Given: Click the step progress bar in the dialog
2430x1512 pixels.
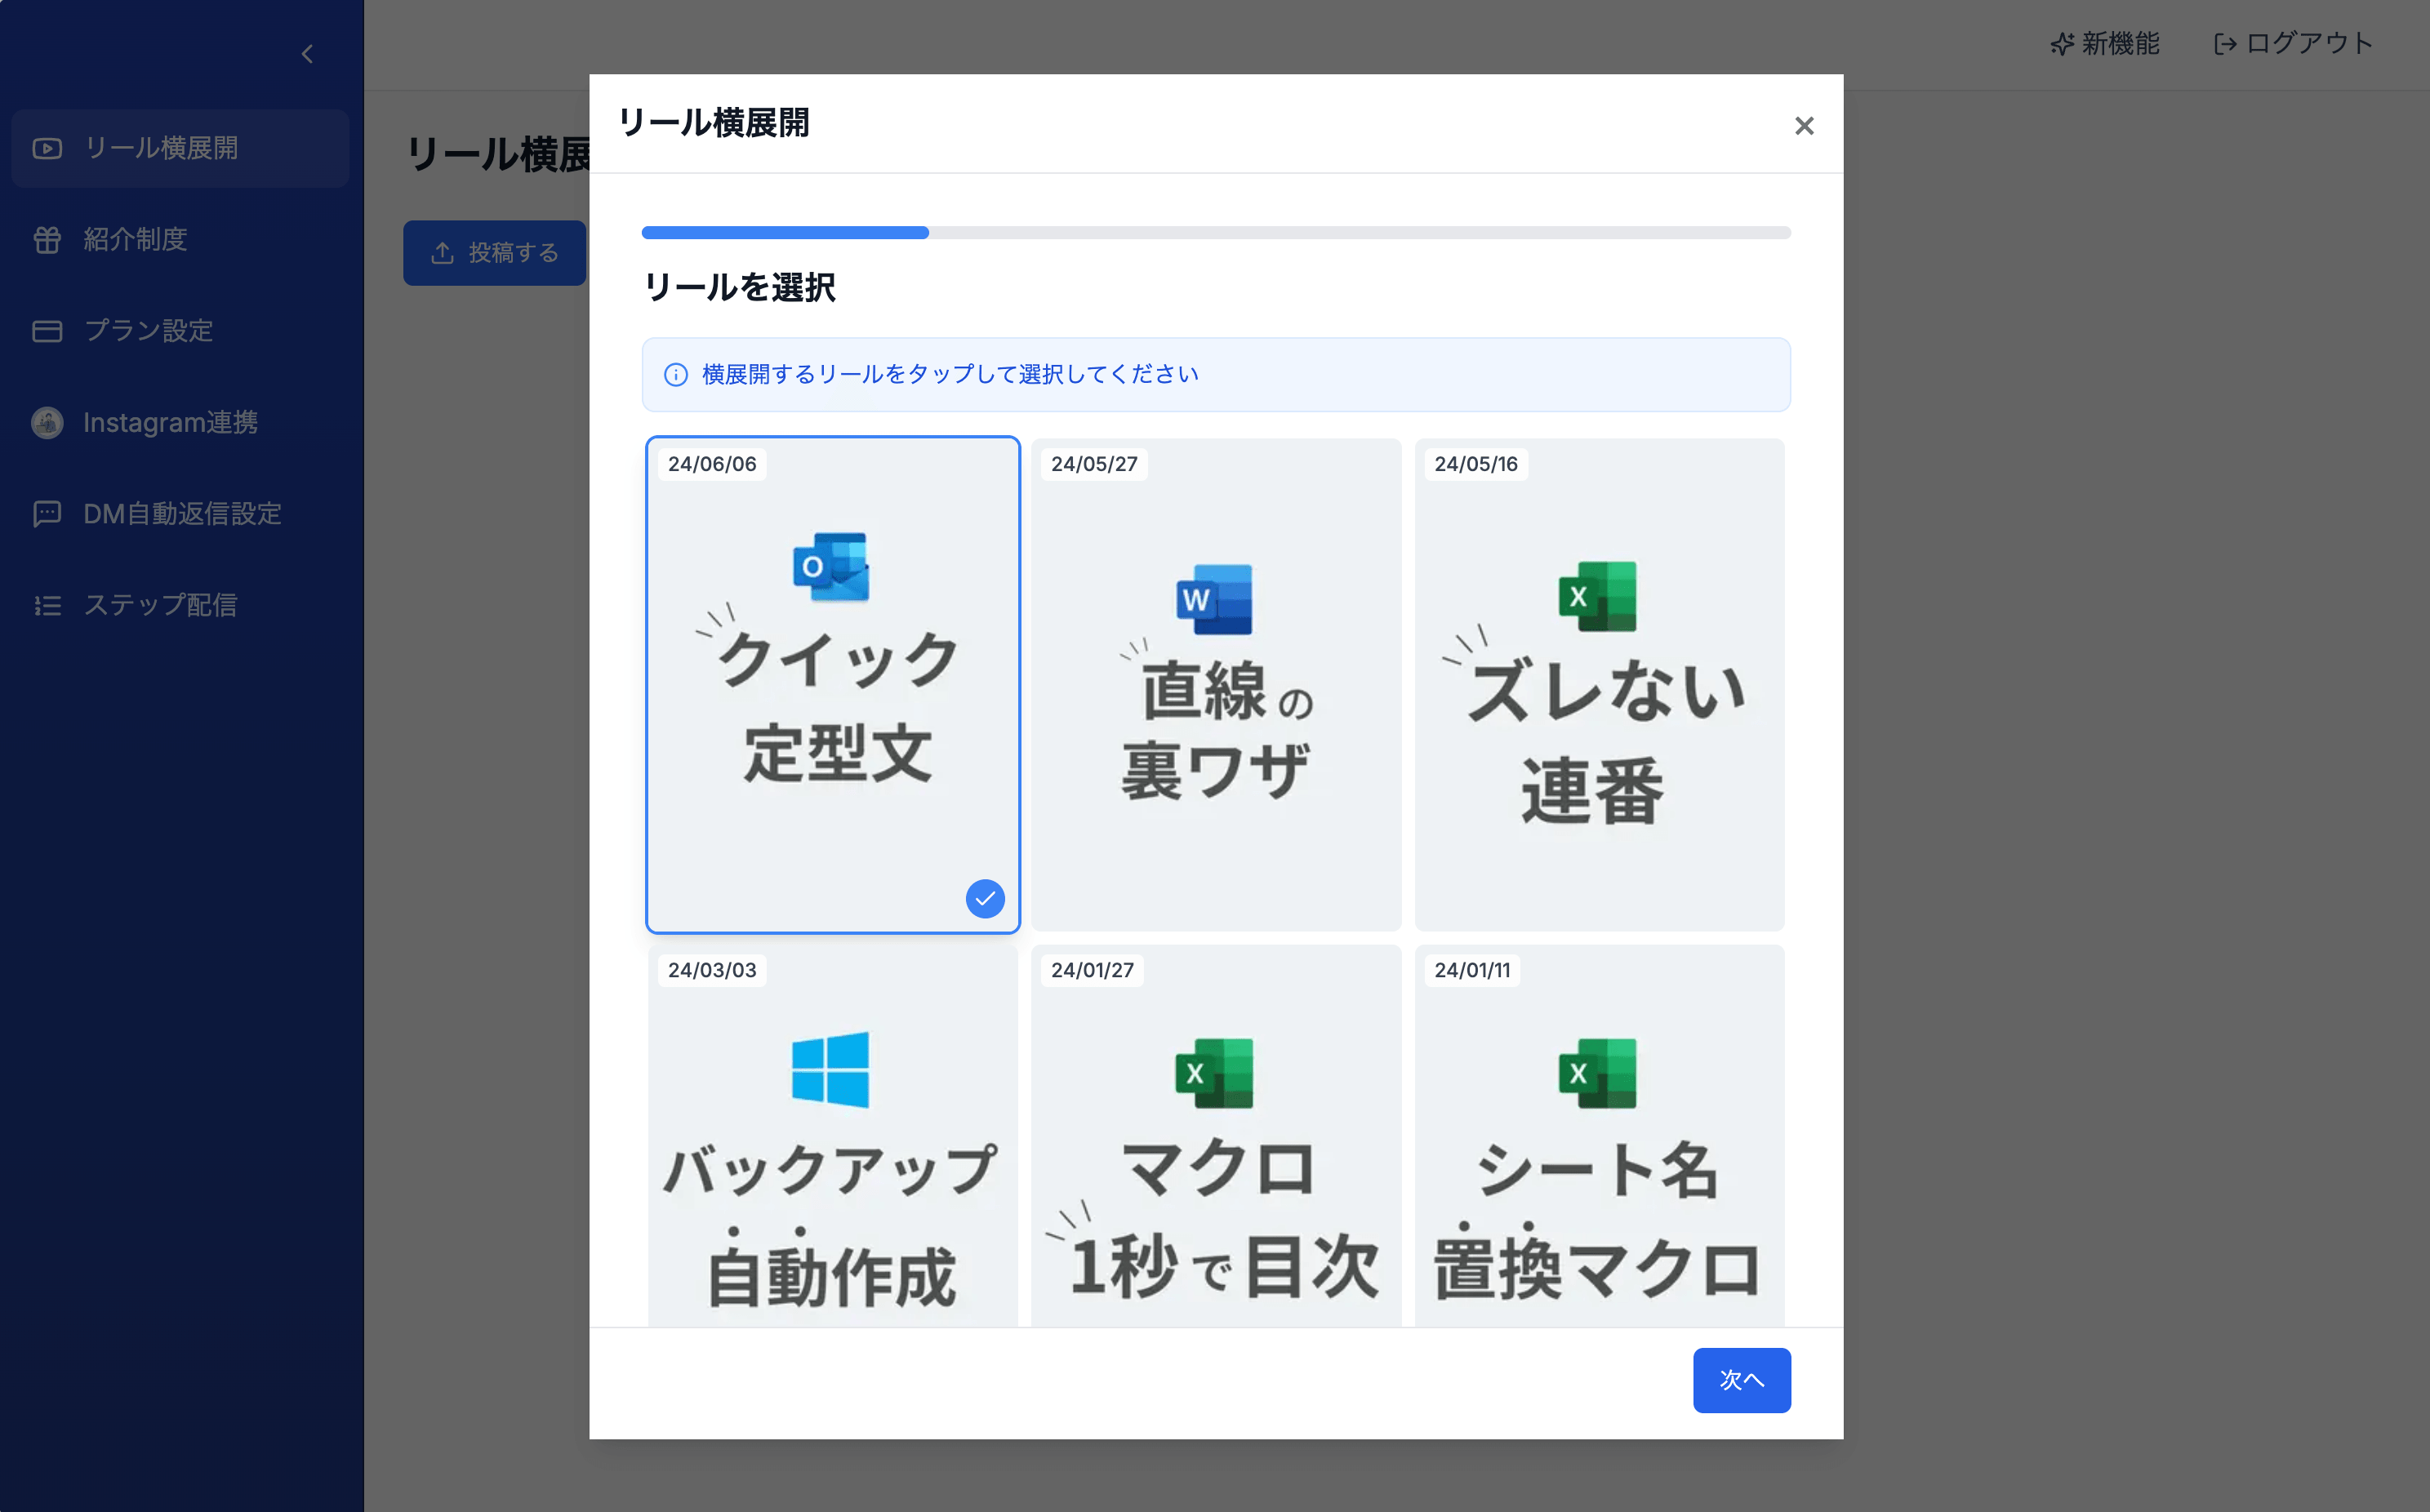Looking at the screenshot, I should [x=1216, y=233].
